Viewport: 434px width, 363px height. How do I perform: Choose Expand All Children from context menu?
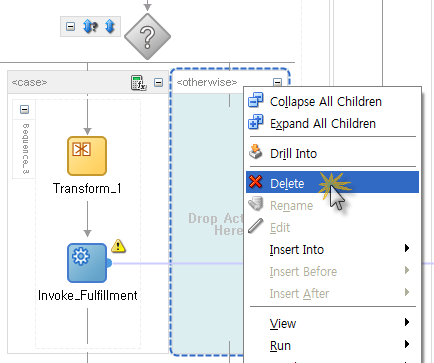[x=332, y=123]
